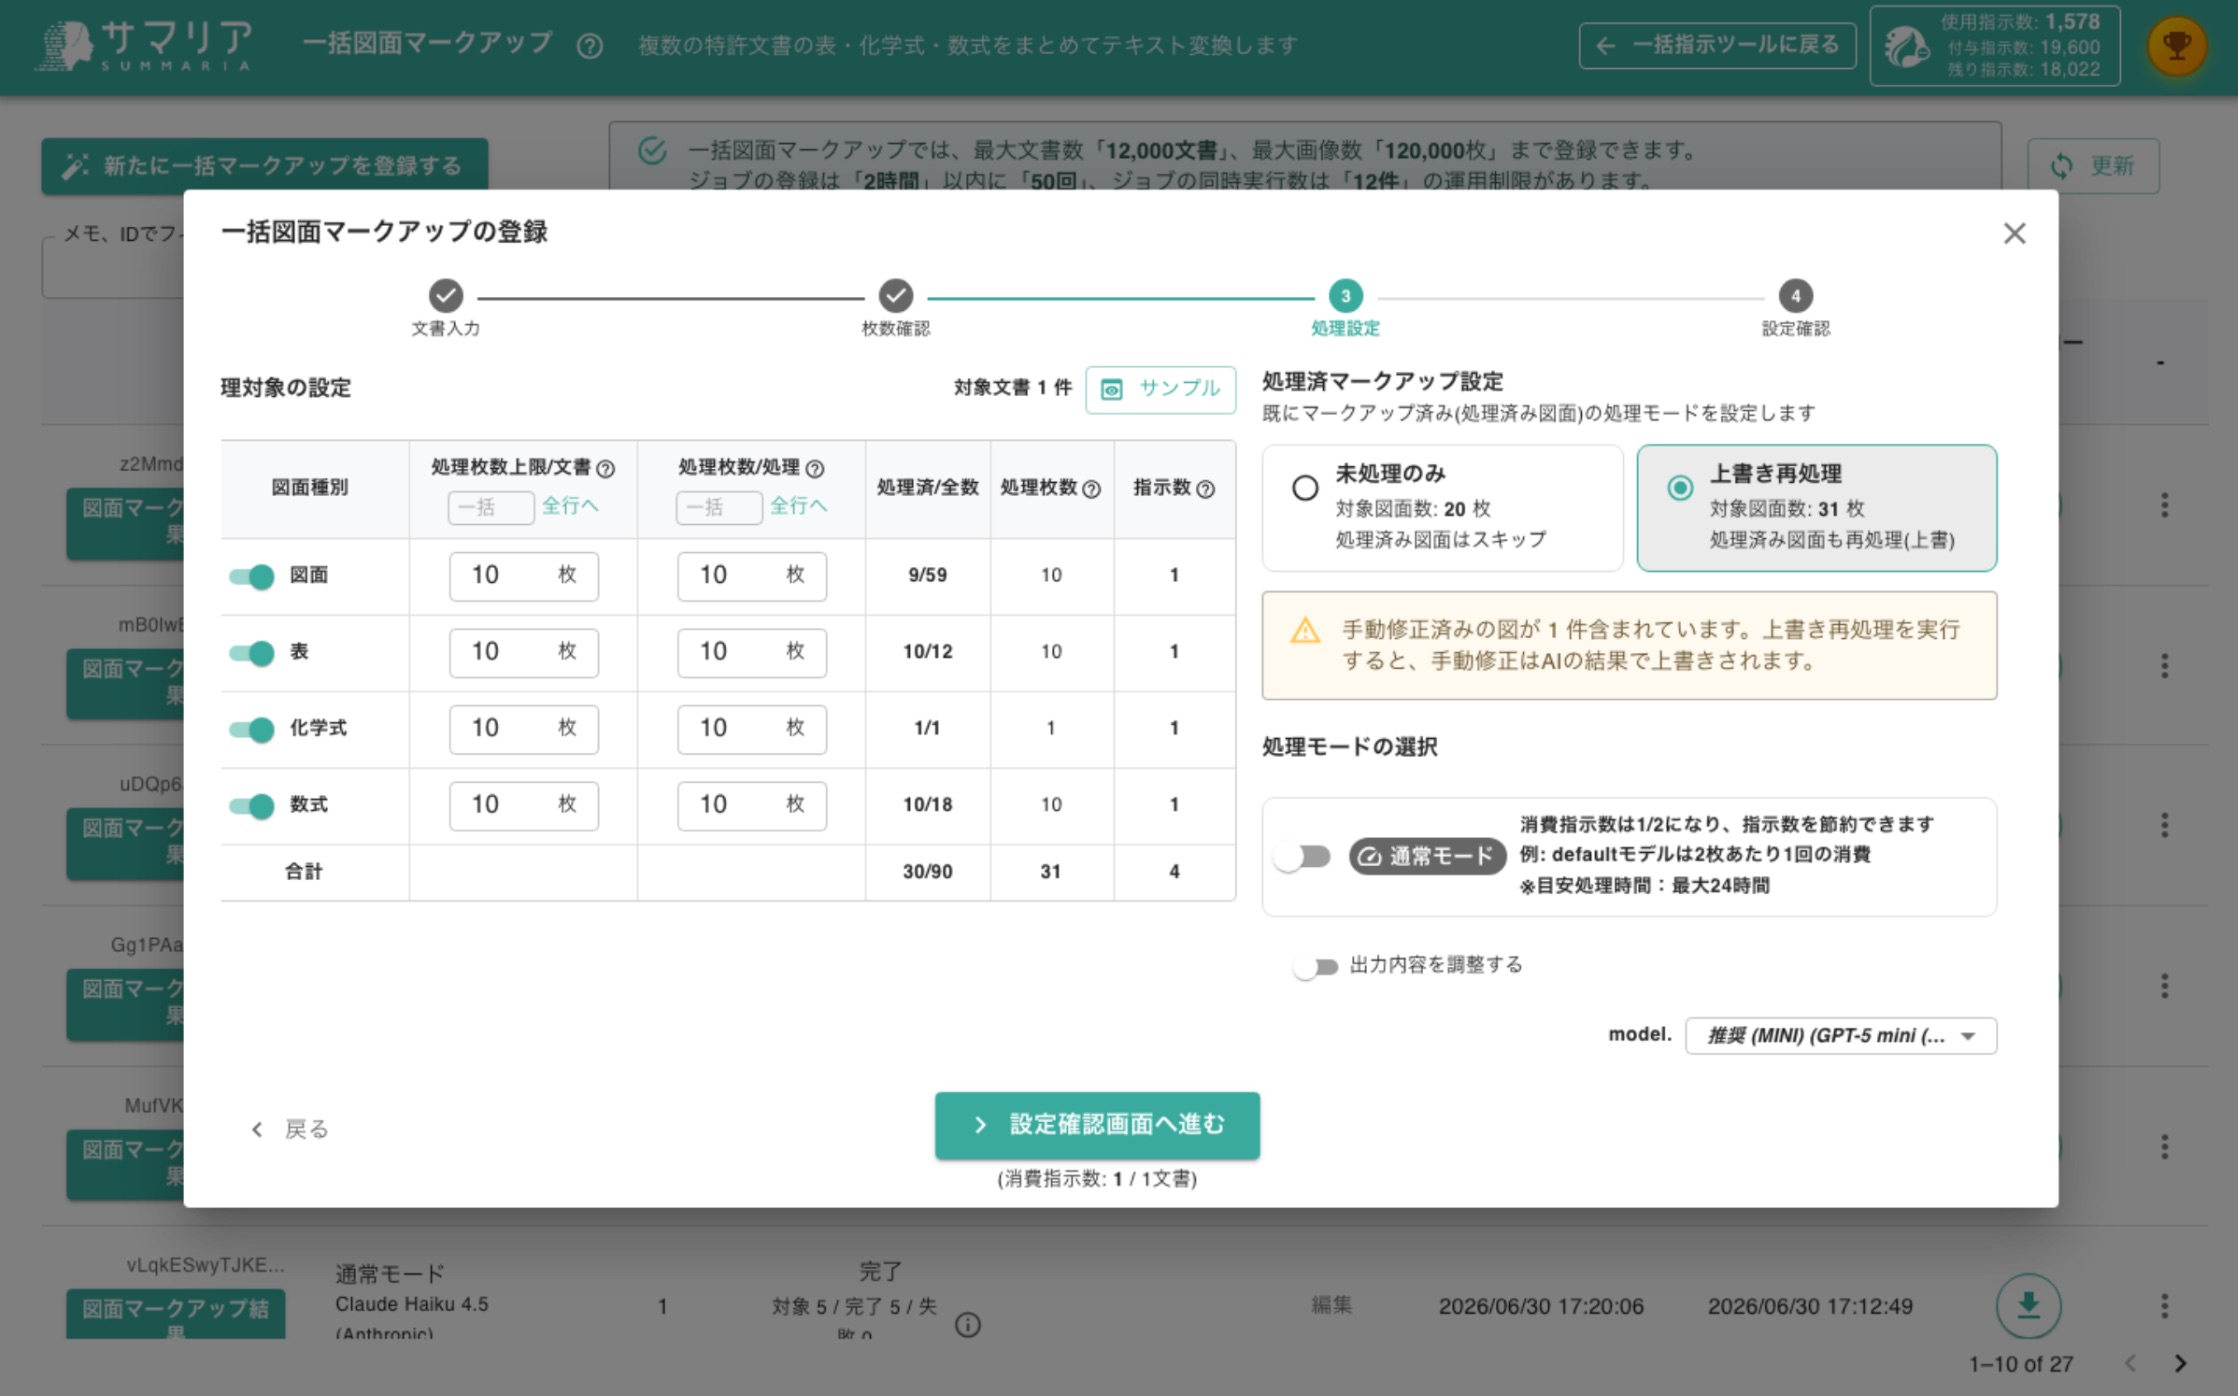Open model dropdown 推奨 (MINI)

click(1841, 1036)
